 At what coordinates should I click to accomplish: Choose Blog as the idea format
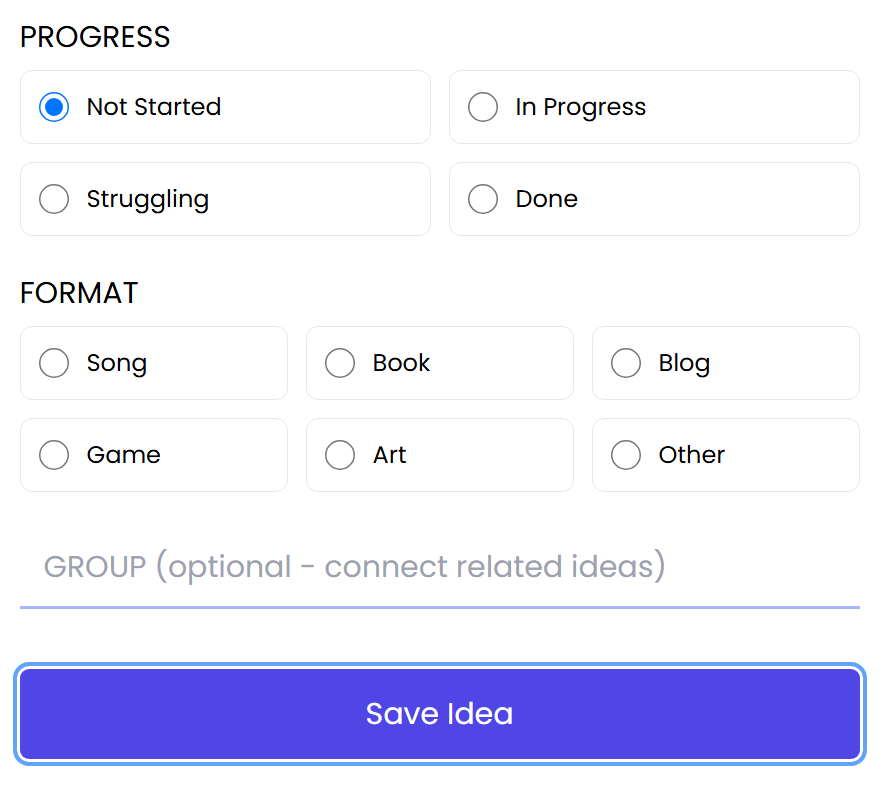click(x=626, y=363)
